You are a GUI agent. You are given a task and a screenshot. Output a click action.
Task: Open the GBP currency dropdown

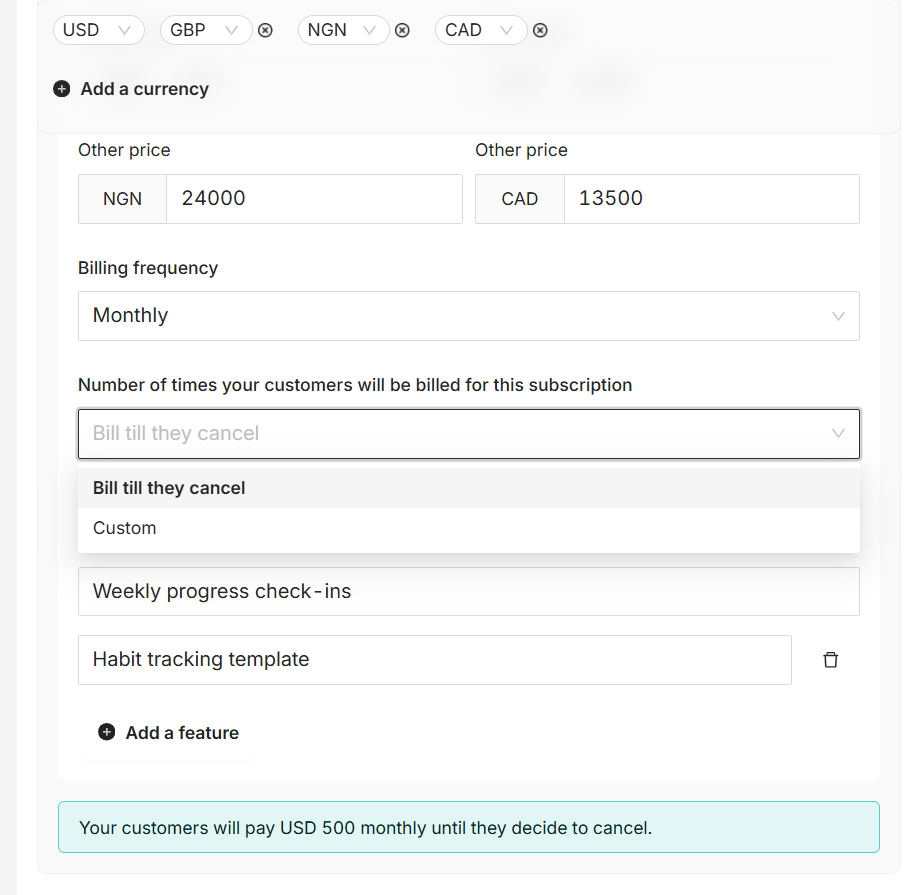(206, 30)
